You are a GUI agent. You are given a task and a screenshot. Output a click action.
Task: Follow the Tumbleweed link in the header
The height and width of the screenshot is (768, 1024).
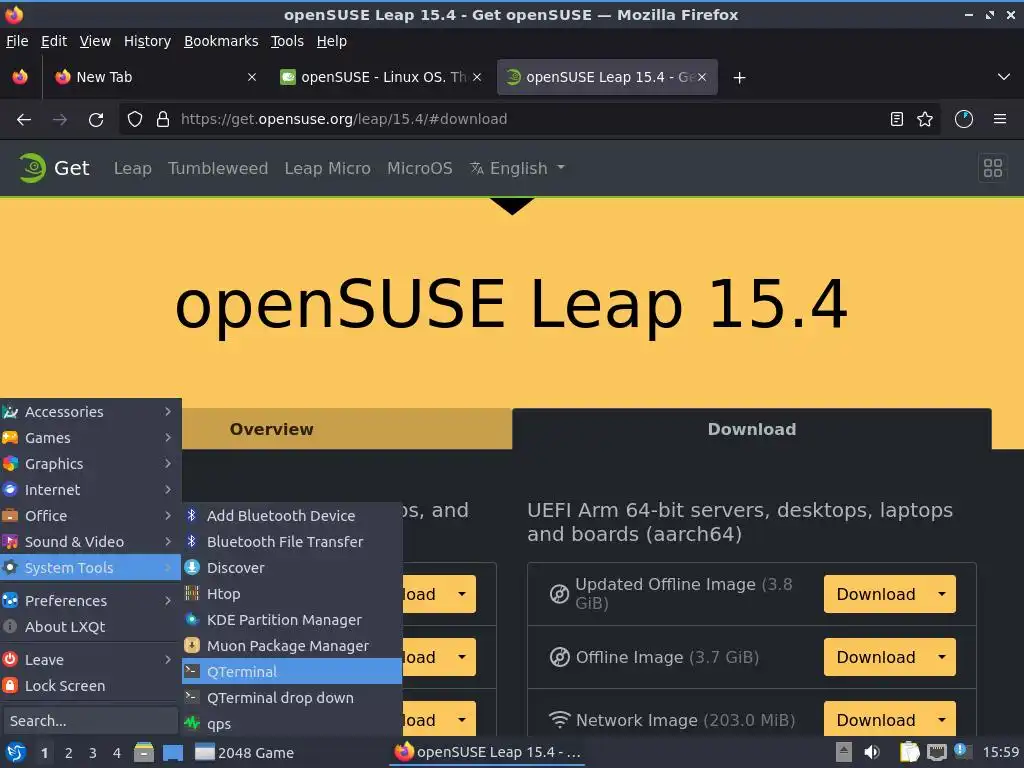[218, 168]
